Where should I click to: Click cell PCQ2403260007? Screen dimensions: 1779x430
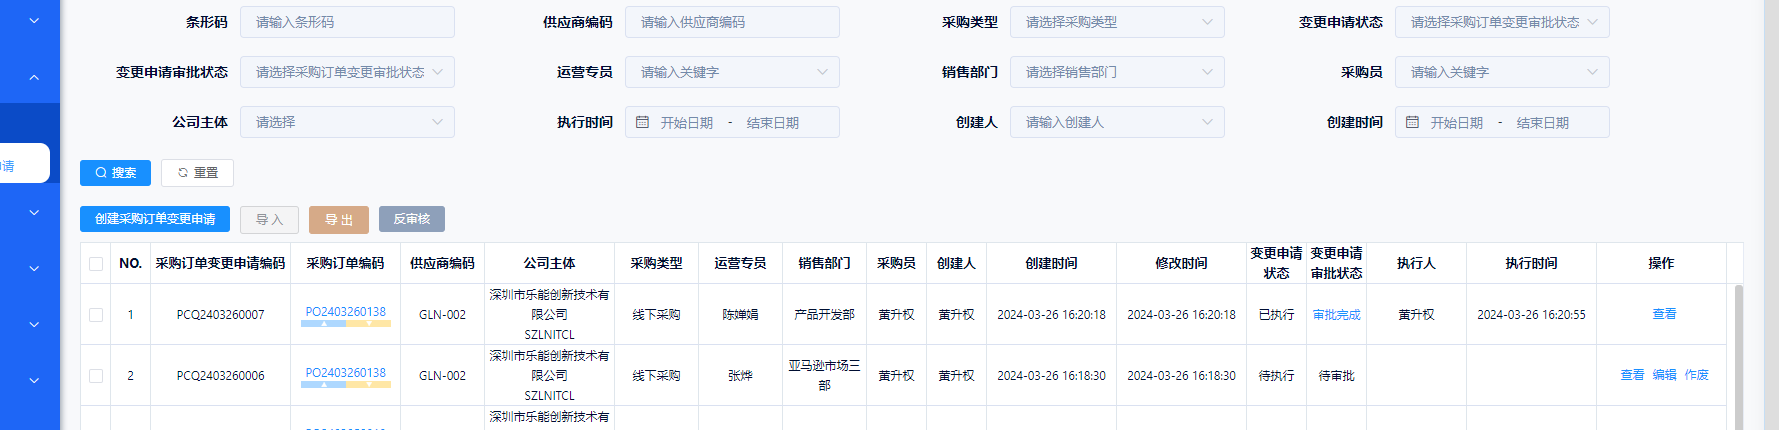click(x=220, y=315)
